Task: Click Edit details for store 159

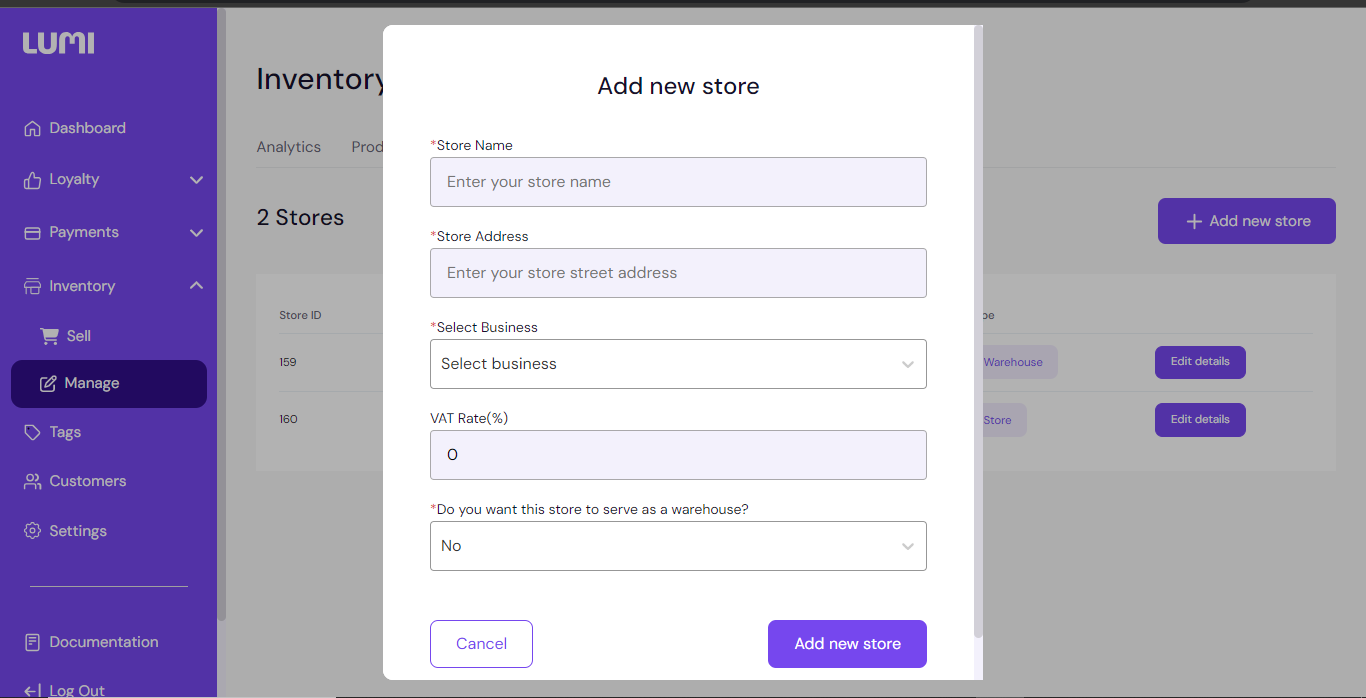Action: tap(1200, 362)
